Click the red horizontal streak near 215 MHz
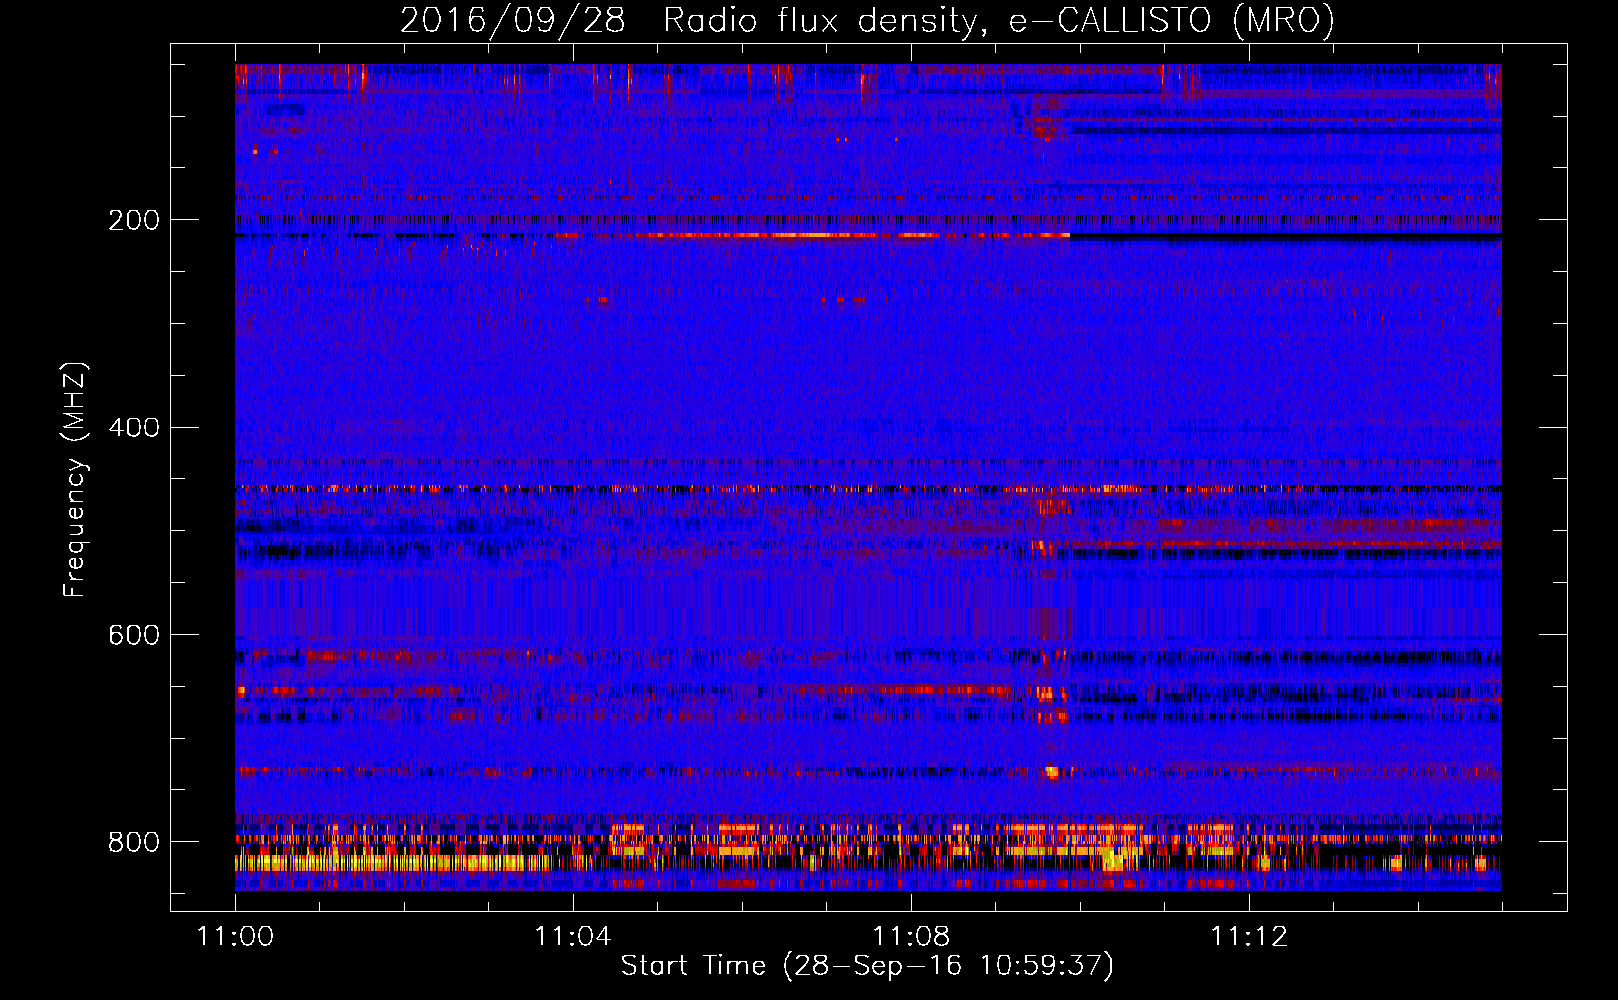Image resolution: width=1618 pixels, height=1000 pixels. 812,236
